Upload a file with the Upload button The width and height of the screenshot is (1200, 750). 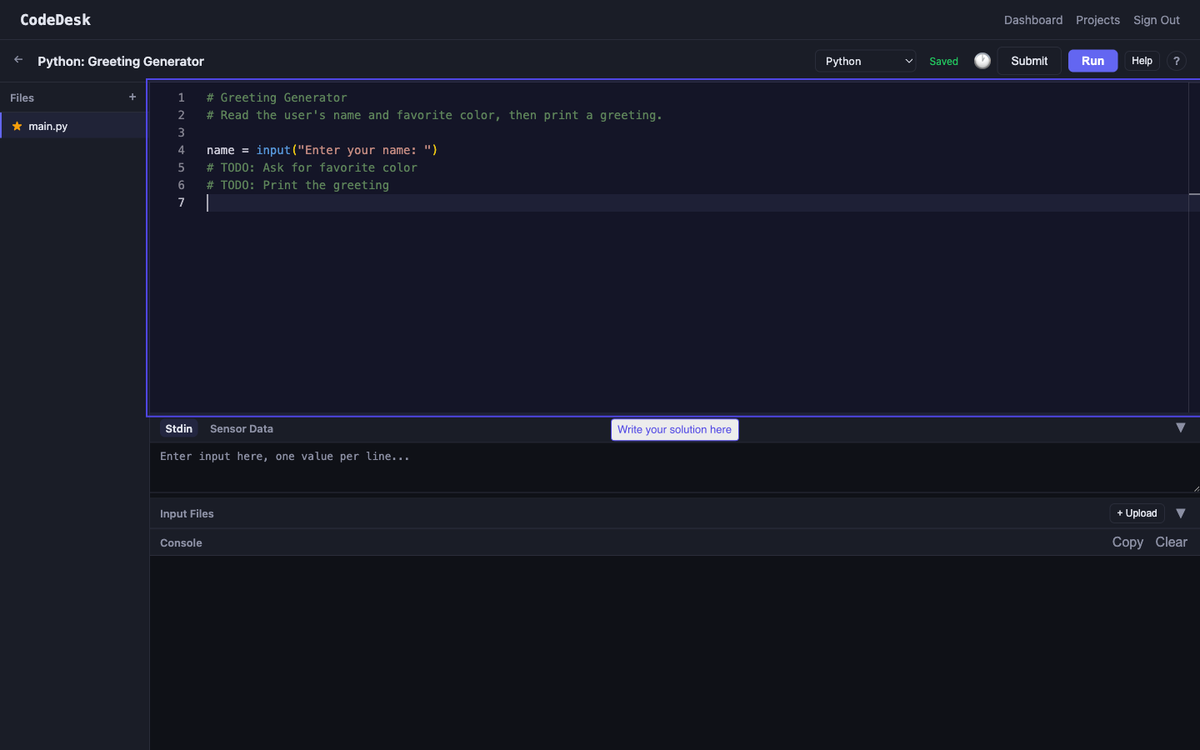tap(1136, 512)
